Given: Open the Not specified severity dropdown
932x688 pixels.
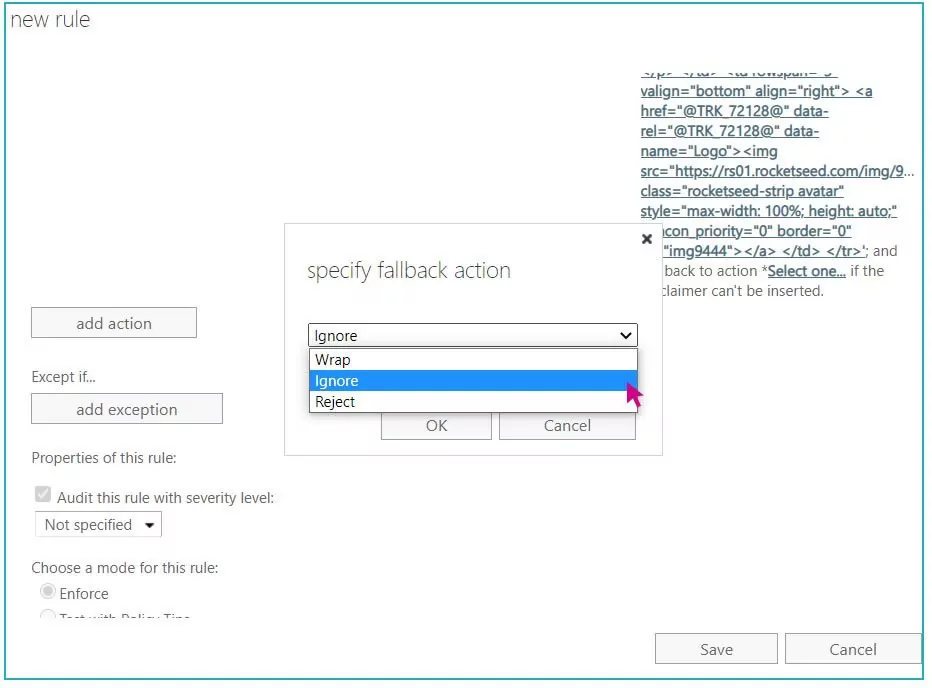Looking at the screenshot, I should 99,524.
